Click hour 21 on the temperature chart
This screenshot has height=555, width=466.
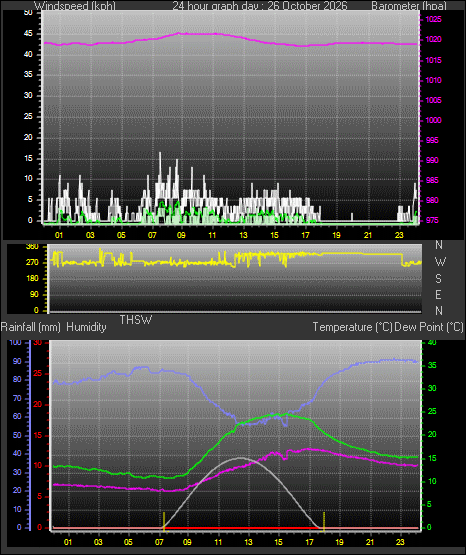click(x=370, y=542)
